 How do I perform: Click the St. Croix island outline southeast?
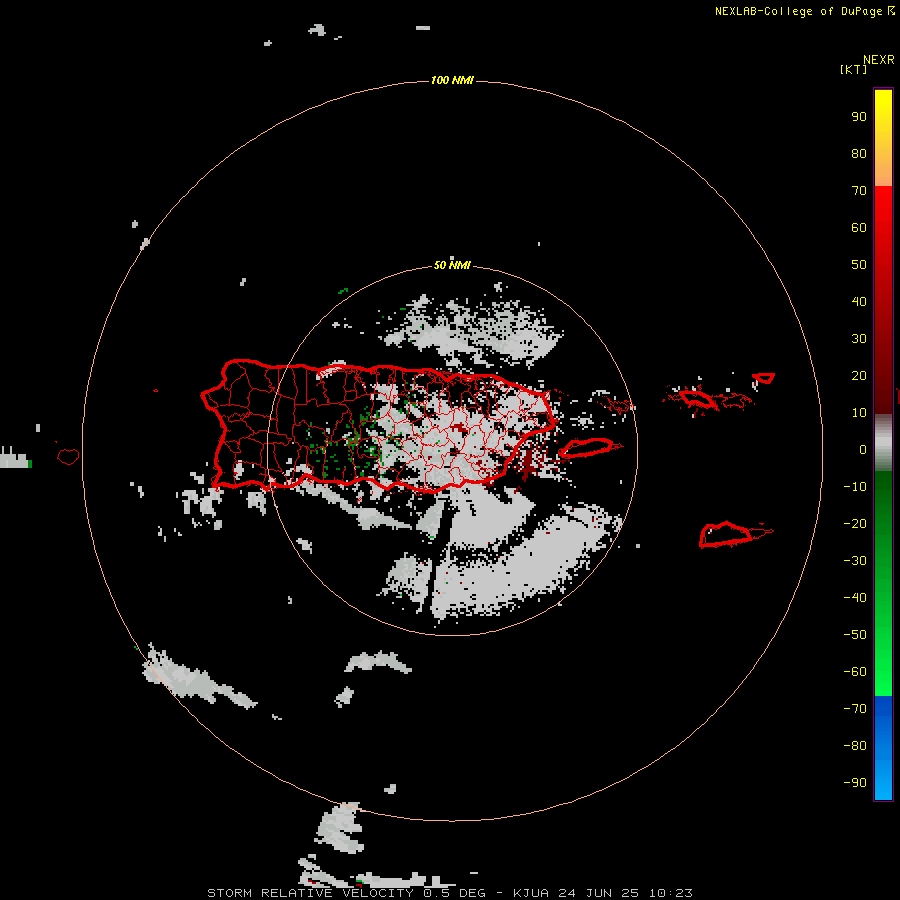click(727, 534)
